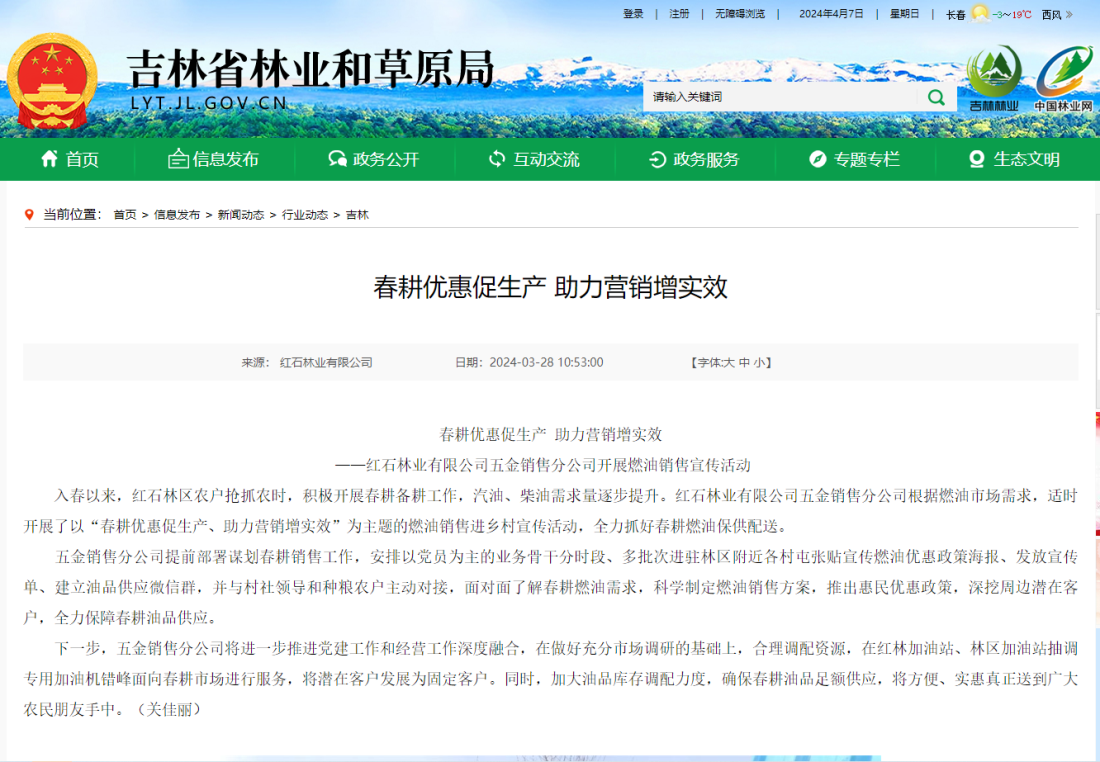Click the keyword search input field
Screen dimensions: 1100x762
[780, 97]
